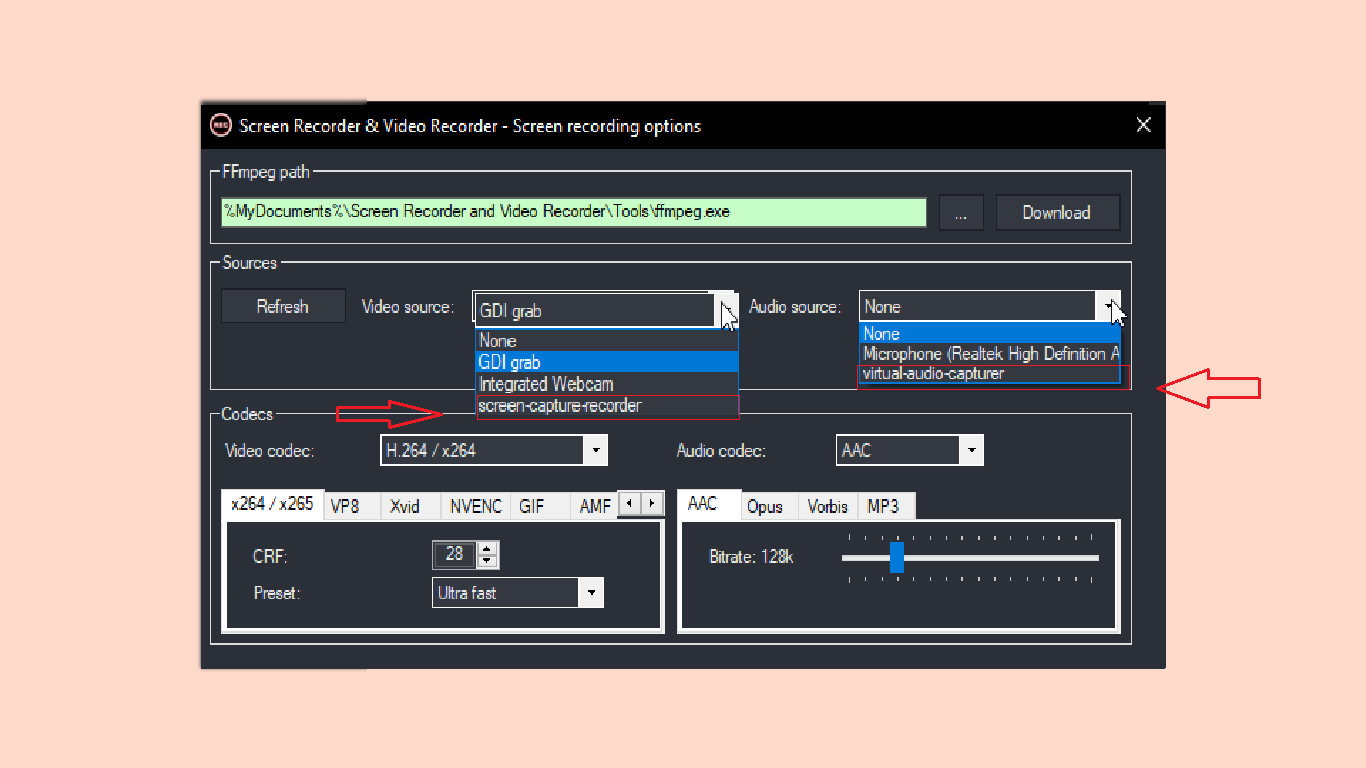This screenshot has height=768, width=1366.
Task: Click the Bitrate slider track right side
Action: (1002, 558)
